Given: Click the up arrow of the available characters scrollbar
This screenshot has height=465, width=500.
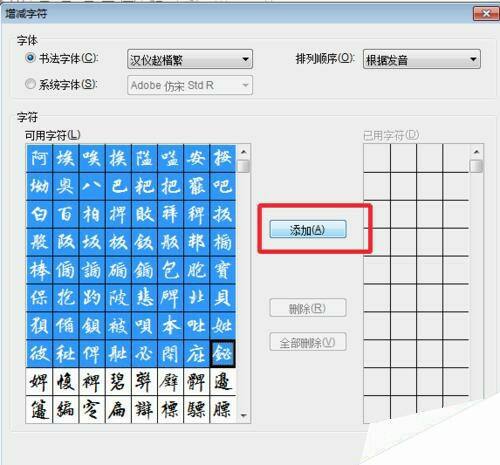Looking at the screenshot, I should coord(244,152).
